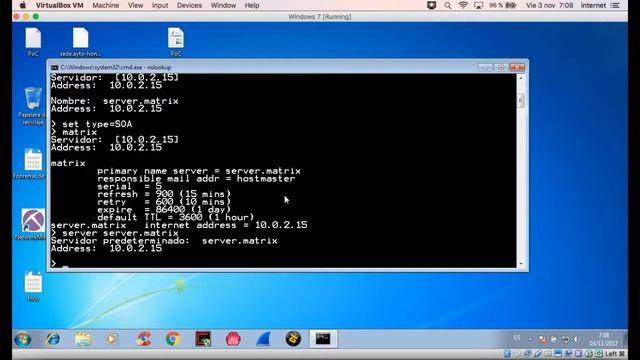Viewport: 640px width, 360px height.
Task: Open the Devices menu
Action: point(189,5)
